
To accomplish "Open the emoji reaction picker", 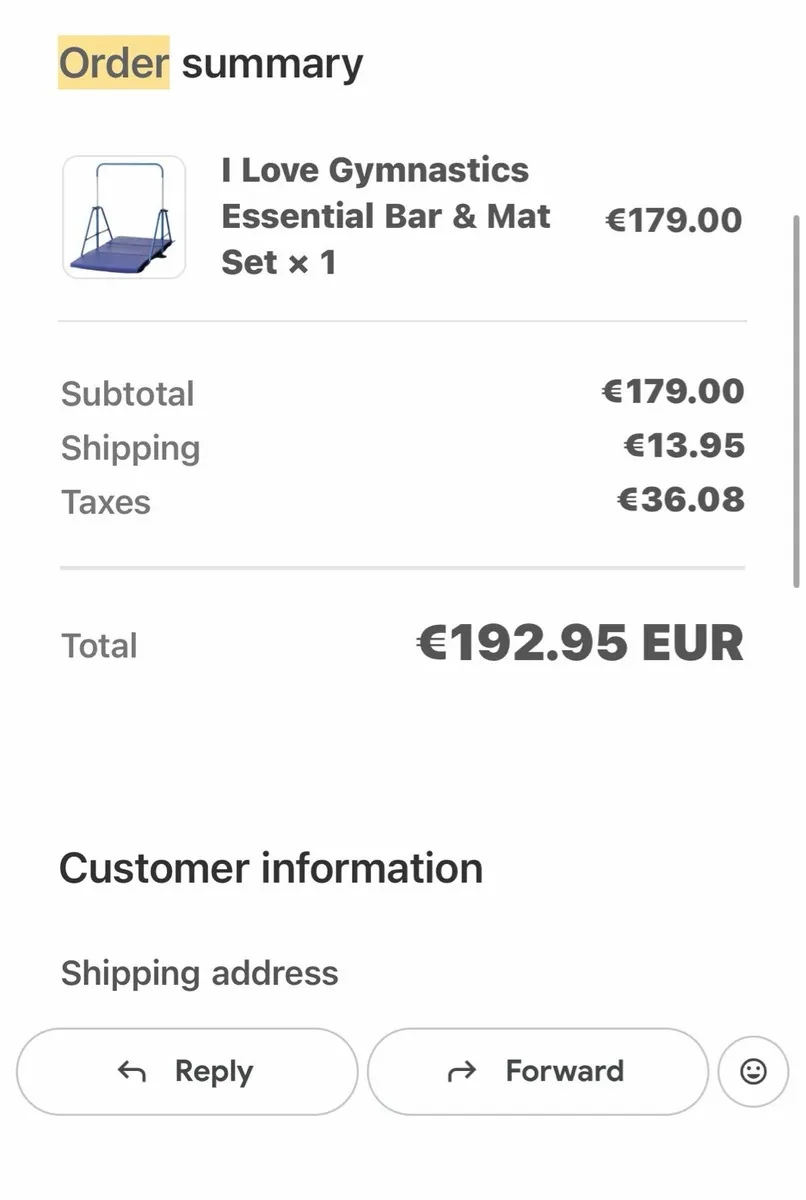I will pyautogui.click(x=753, y=1072).
